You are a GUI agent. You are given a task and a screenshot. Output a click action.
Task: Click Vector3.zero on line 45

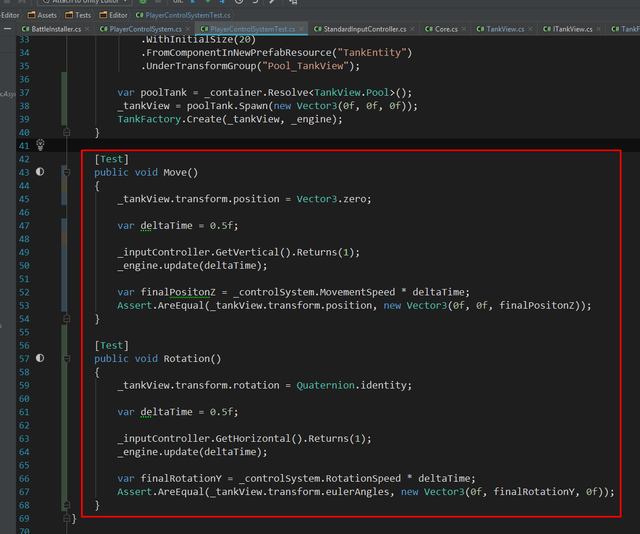tap(331, 199)
